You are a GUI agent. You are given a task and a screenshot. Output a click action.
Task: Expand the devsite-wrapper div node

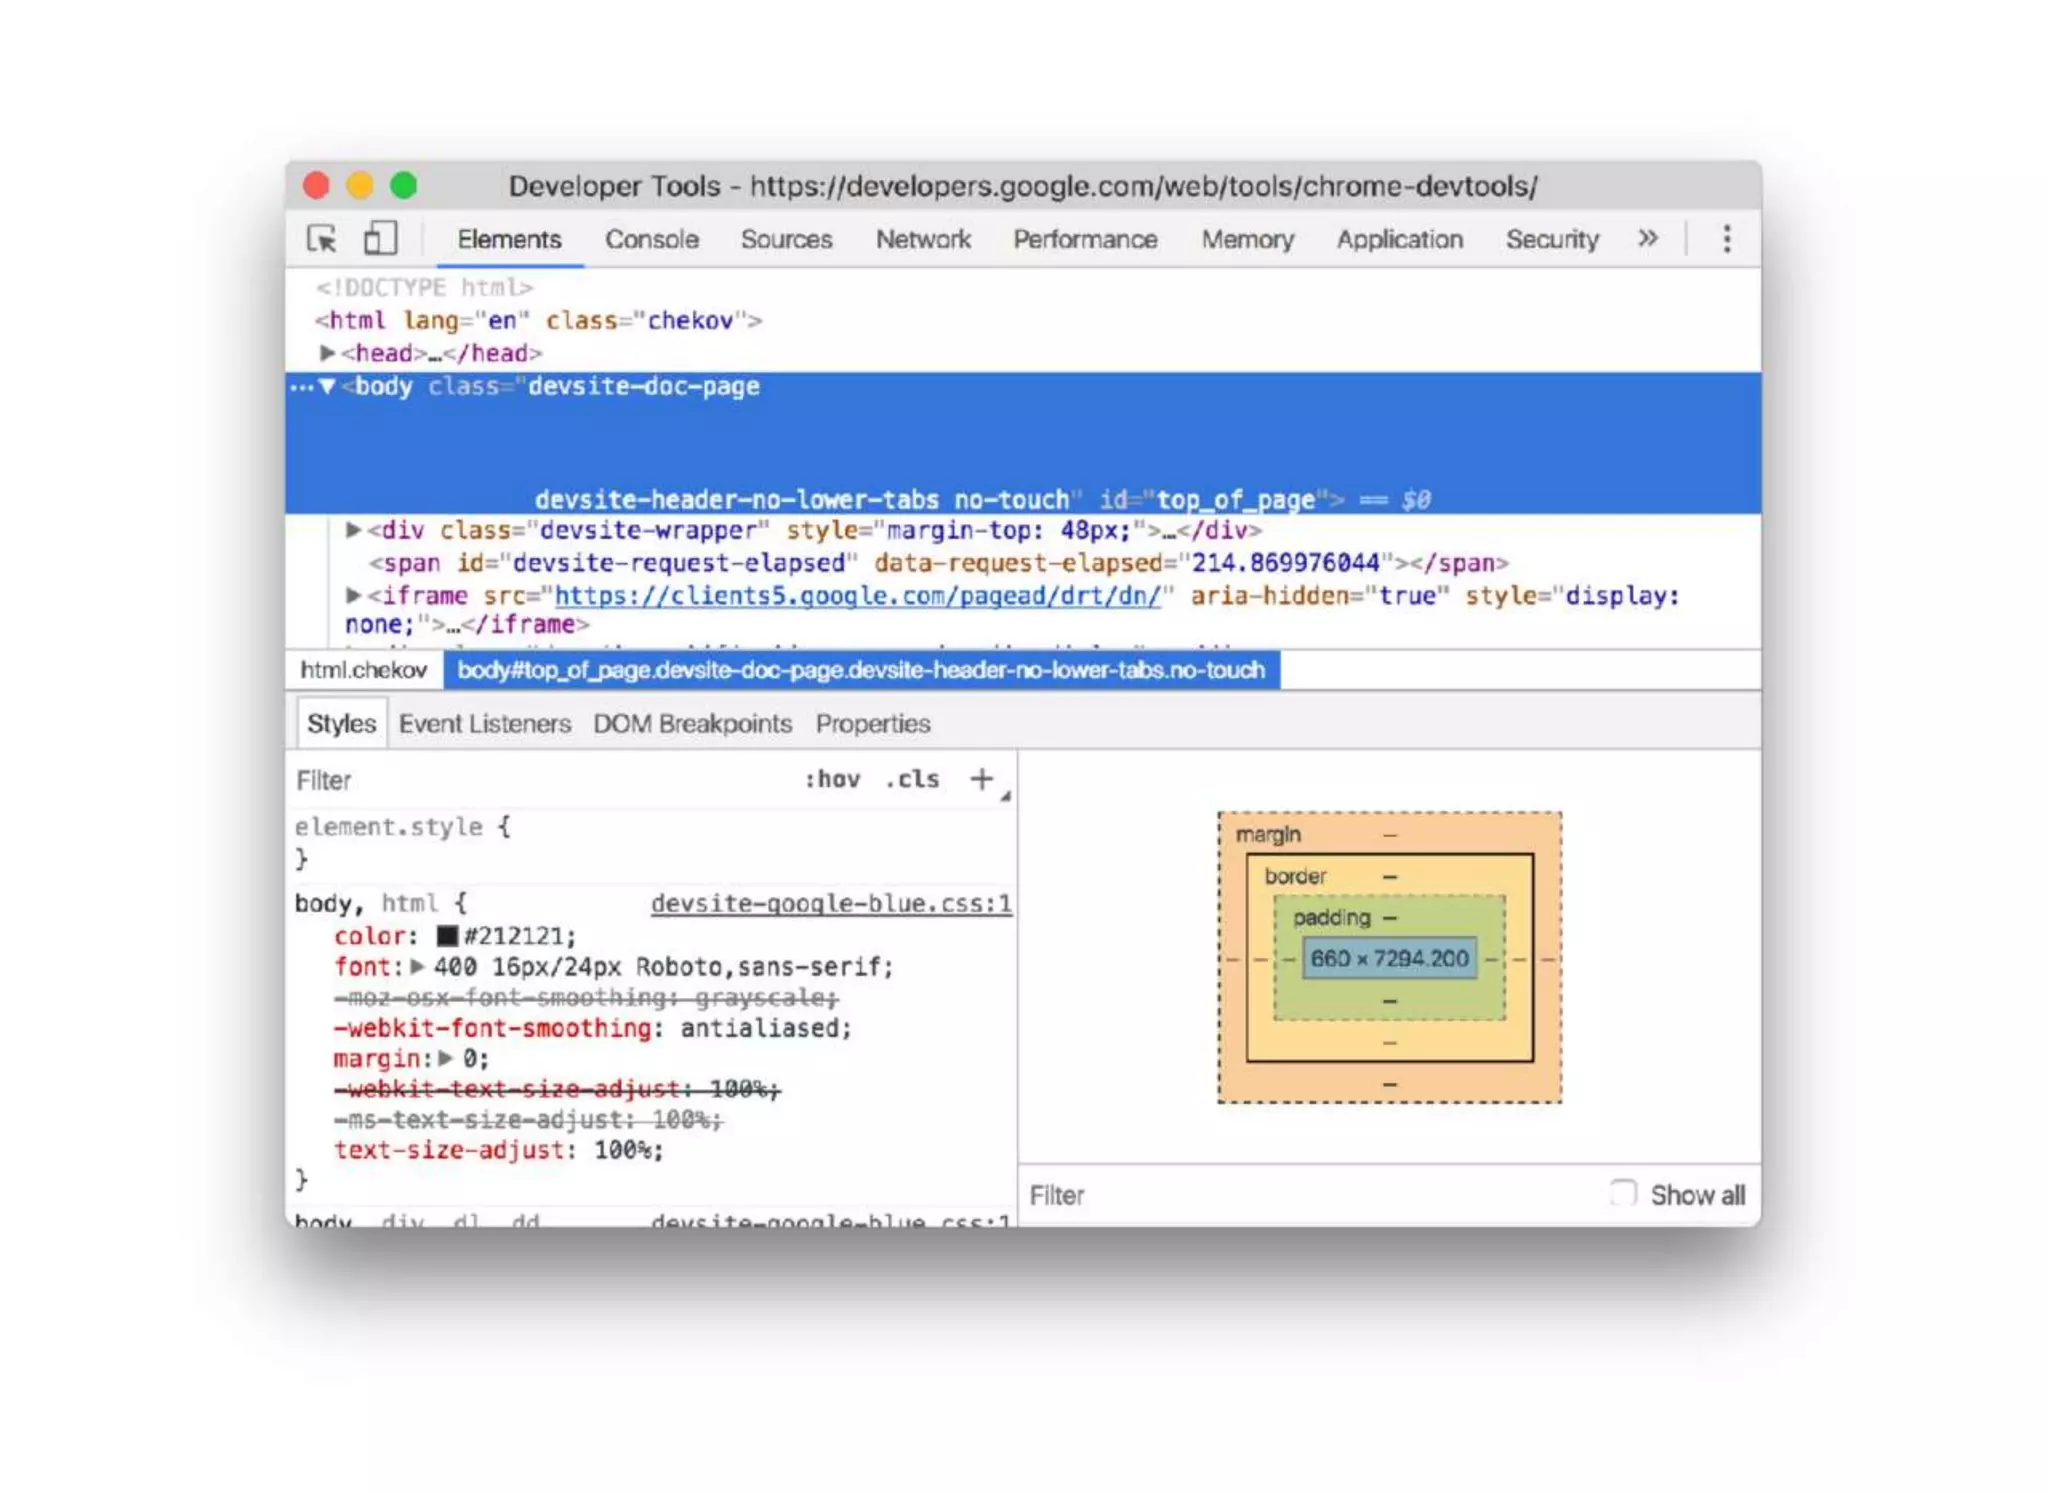click(353, 530)
